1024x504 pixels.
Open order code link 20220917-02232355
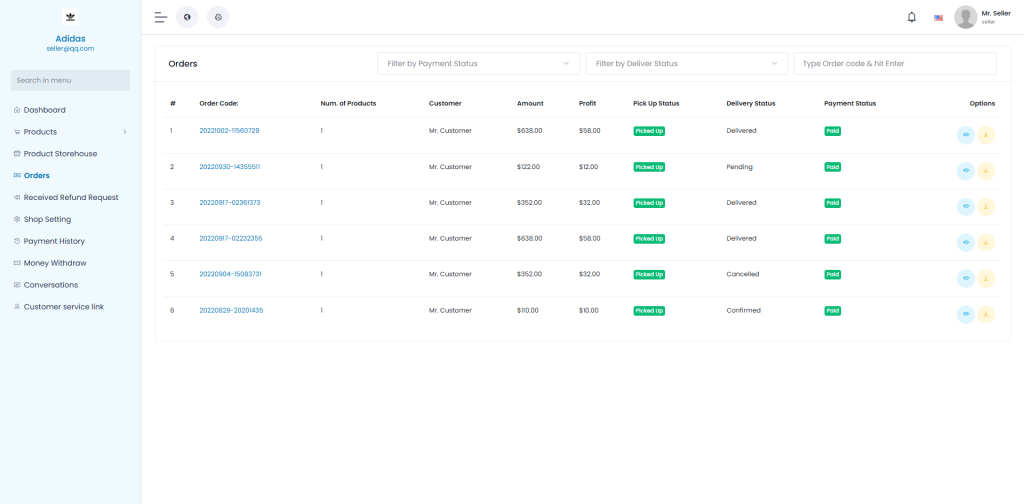tap(230, 238)
